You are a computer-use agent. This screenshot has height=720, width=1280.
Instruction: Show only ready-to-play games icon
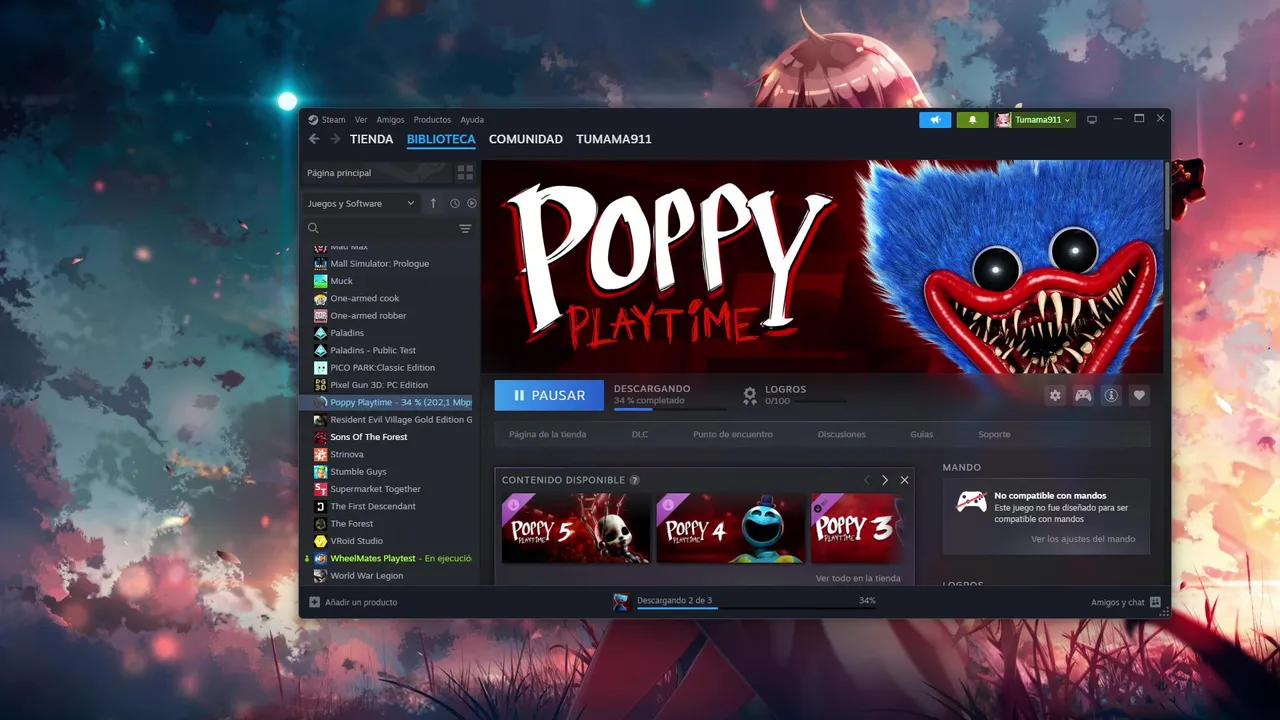(x=472, y=203)
